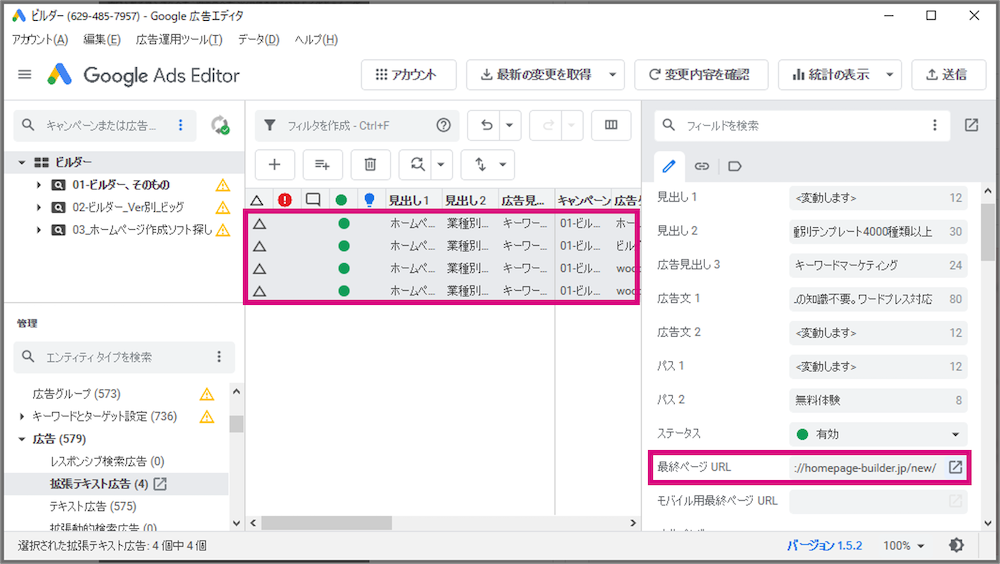Click the export/import arrows icon
The width and height of the screenshot is (1000, 564).
pyautogui.click(x=480, y=165)
